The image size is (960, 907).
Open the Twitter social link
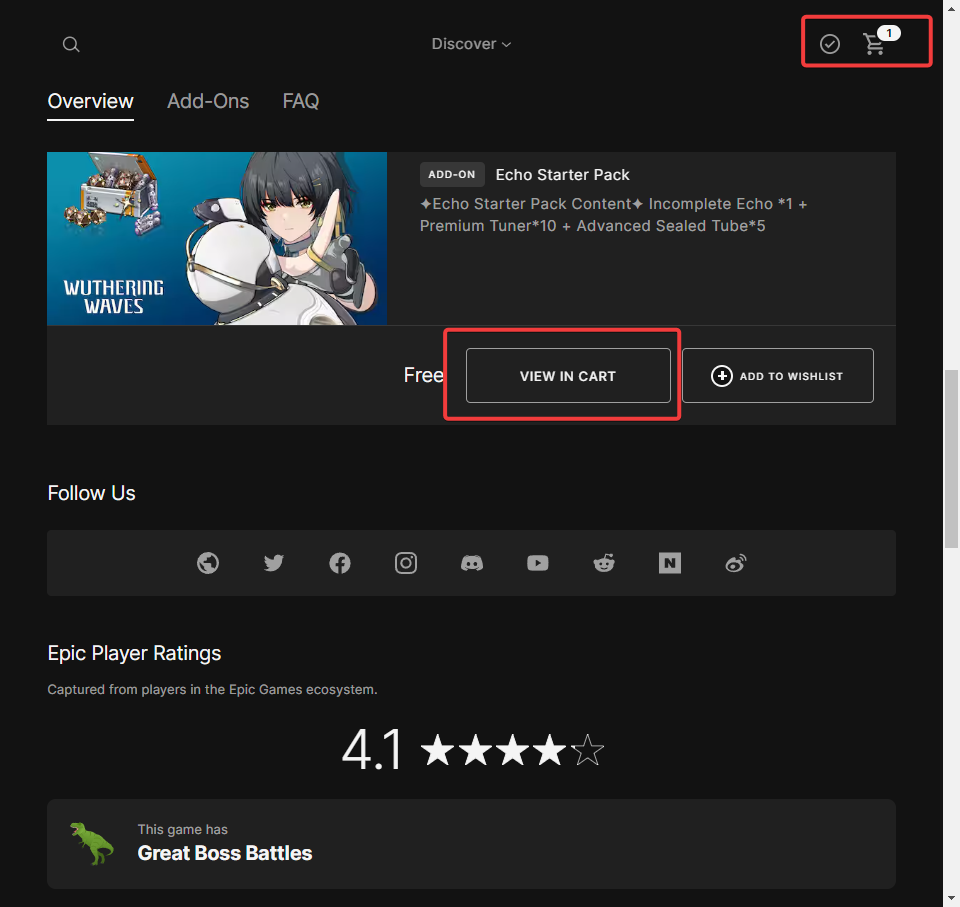click(274, 563)
